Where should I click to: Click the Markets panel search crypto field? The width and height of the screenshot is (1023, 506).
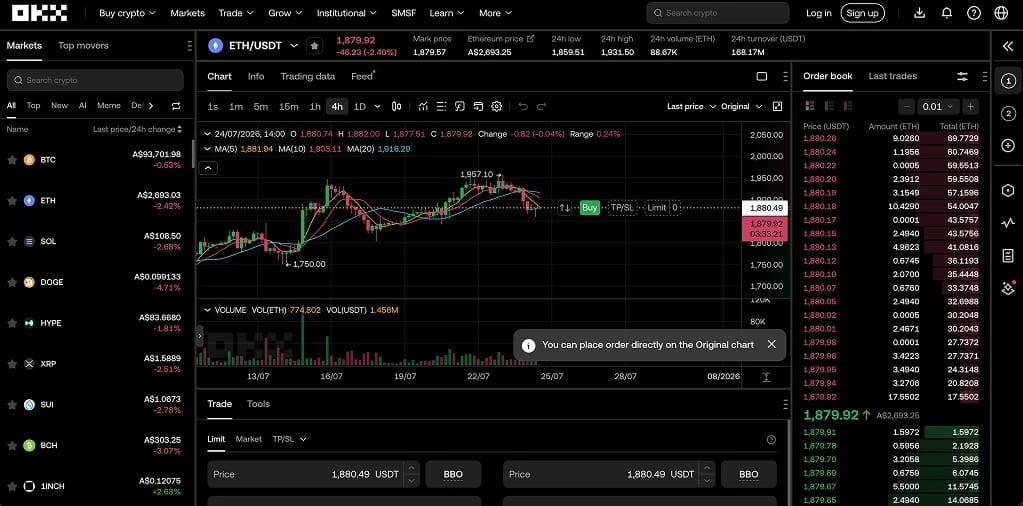pyautogui.click(x=95, y=80)
